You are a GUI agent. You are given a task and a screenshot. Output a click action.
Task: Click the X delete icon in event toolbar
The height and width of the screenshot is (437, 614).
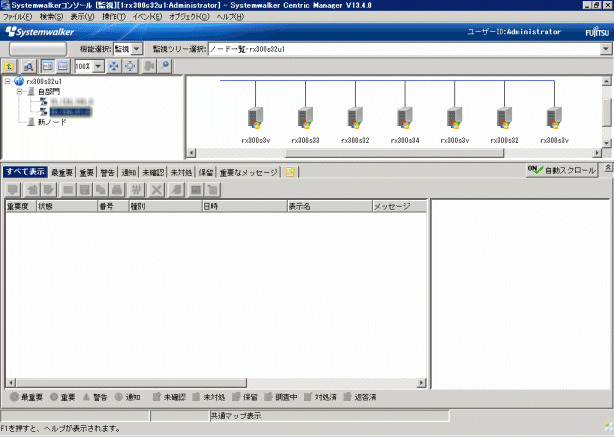coord(157,190)
